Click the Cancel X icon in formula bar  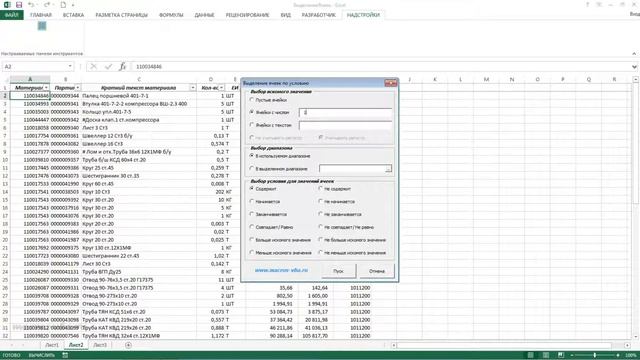click(x=93, y=66)
